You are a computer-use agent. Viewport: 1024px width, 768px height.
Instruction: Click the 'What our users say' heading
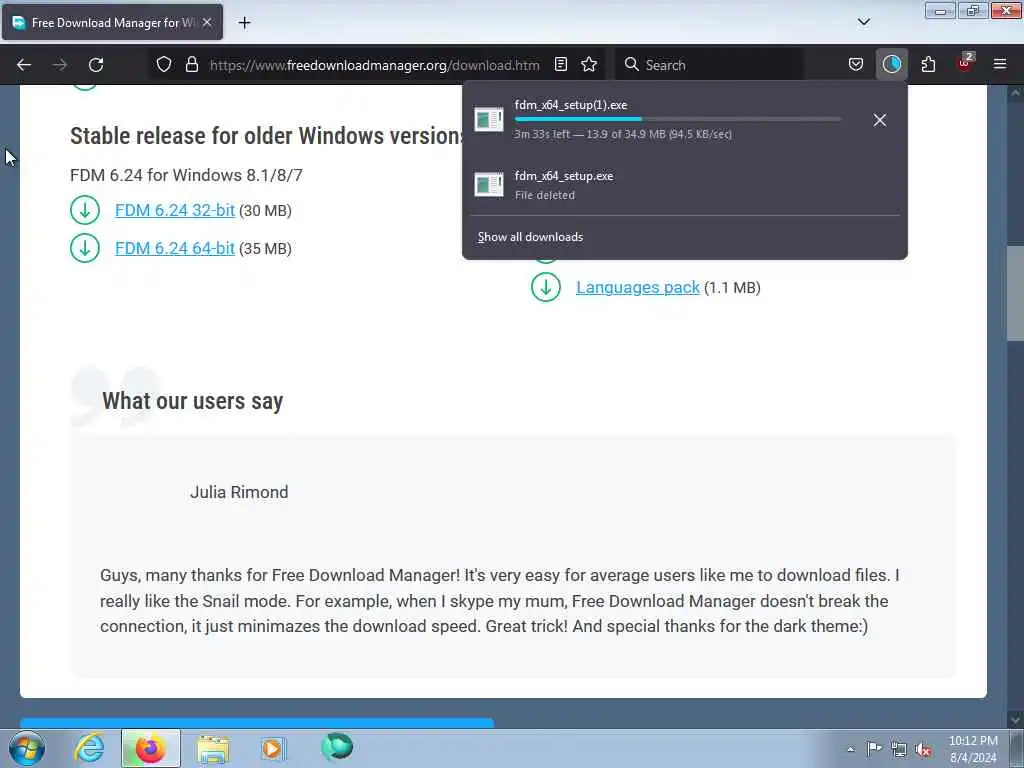tap(193, 400)
